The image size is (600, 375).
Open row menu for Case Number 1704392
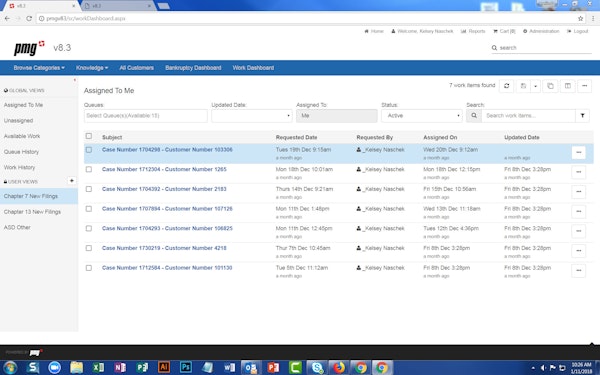[579, 192]
